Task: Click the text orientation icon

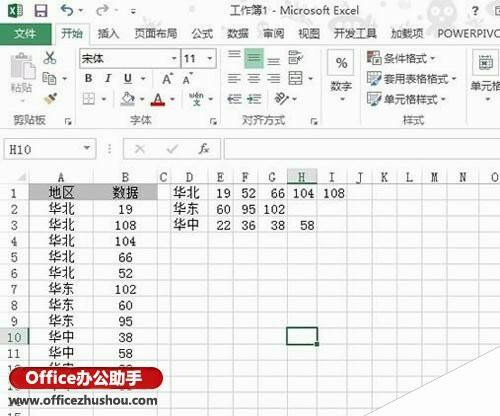Action: click(x=282, y=99)
